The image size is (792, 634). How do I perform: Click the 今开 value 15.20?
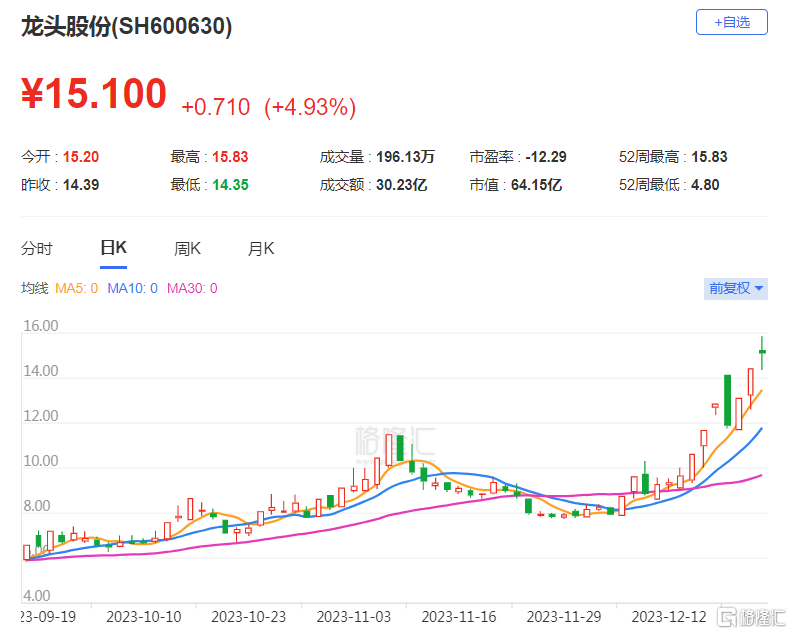pyautogui.click(x=81, y=157)
